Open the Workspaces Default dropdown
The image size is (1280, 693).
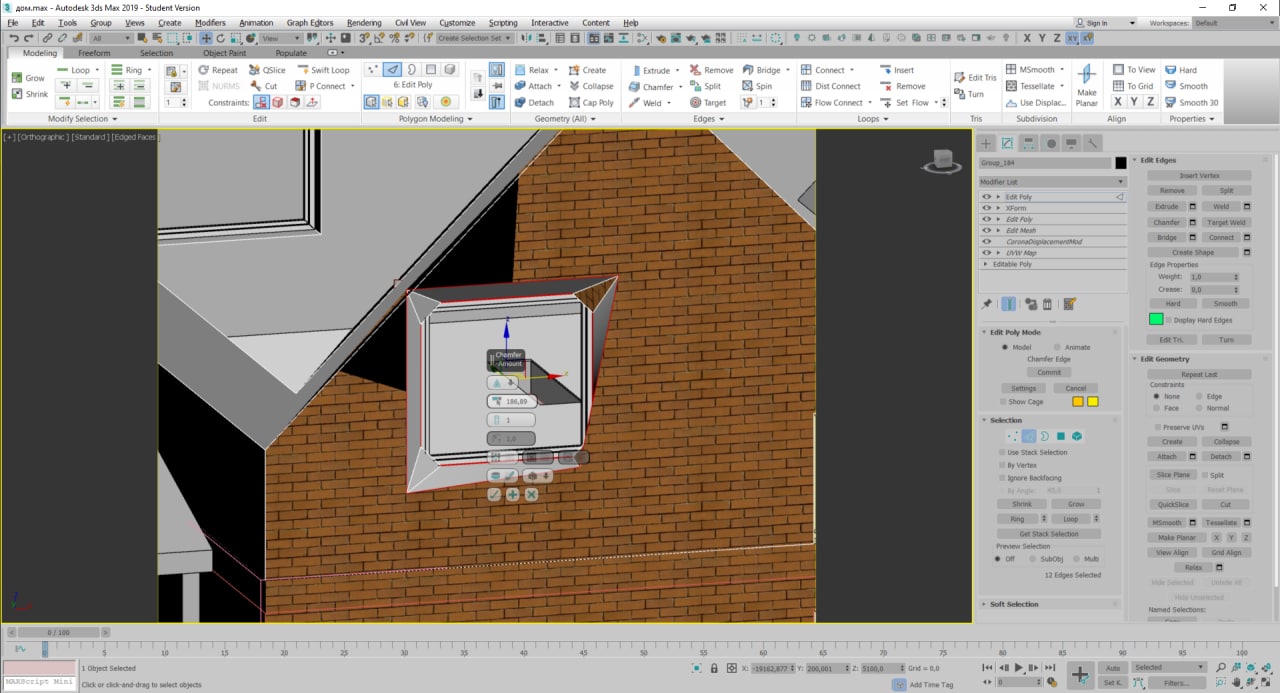(x=1234, y=22)
